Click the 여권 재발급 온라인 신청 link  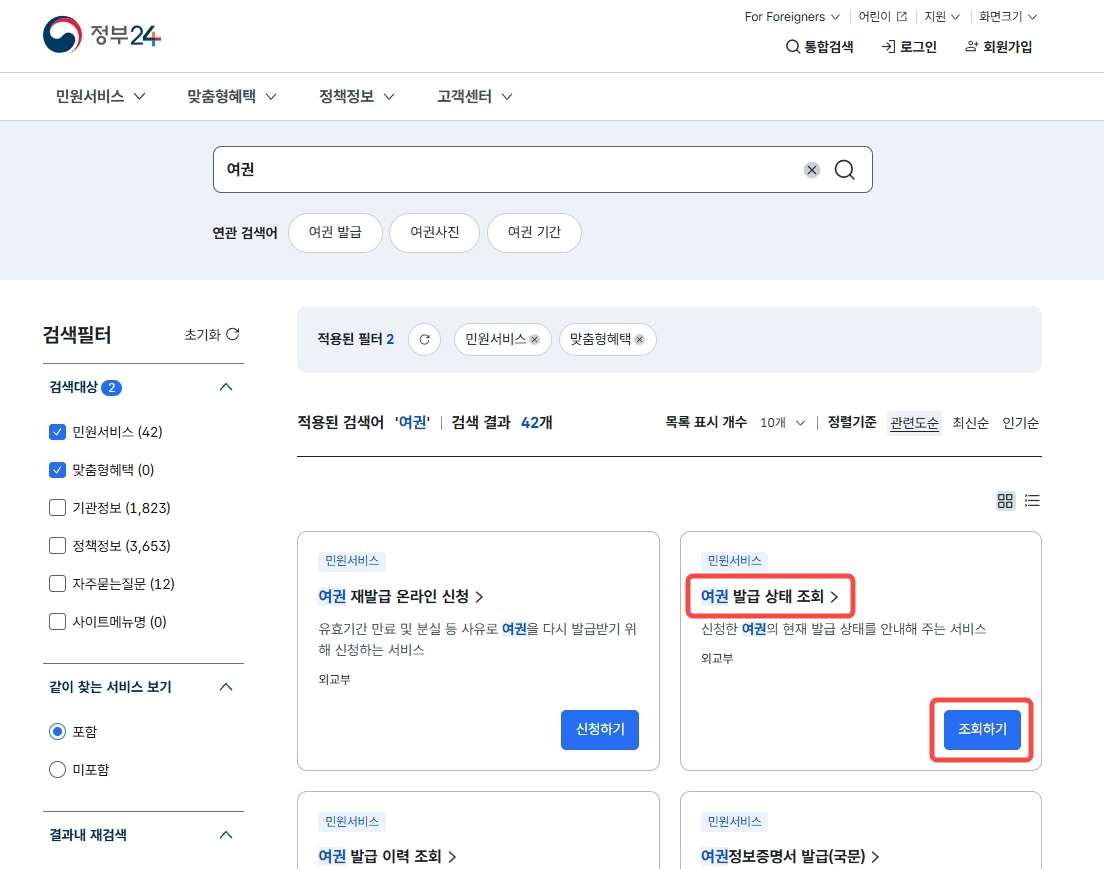(x=399, y=595)
